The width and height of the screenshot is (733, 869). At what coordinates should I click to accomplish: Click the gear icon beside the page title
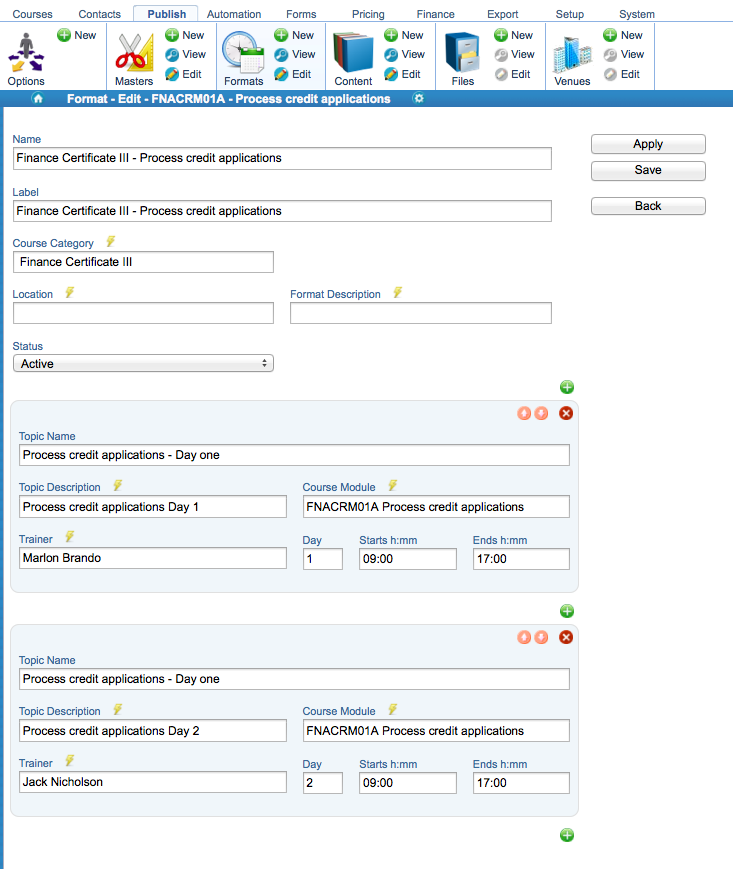click(x=419, y=98)
